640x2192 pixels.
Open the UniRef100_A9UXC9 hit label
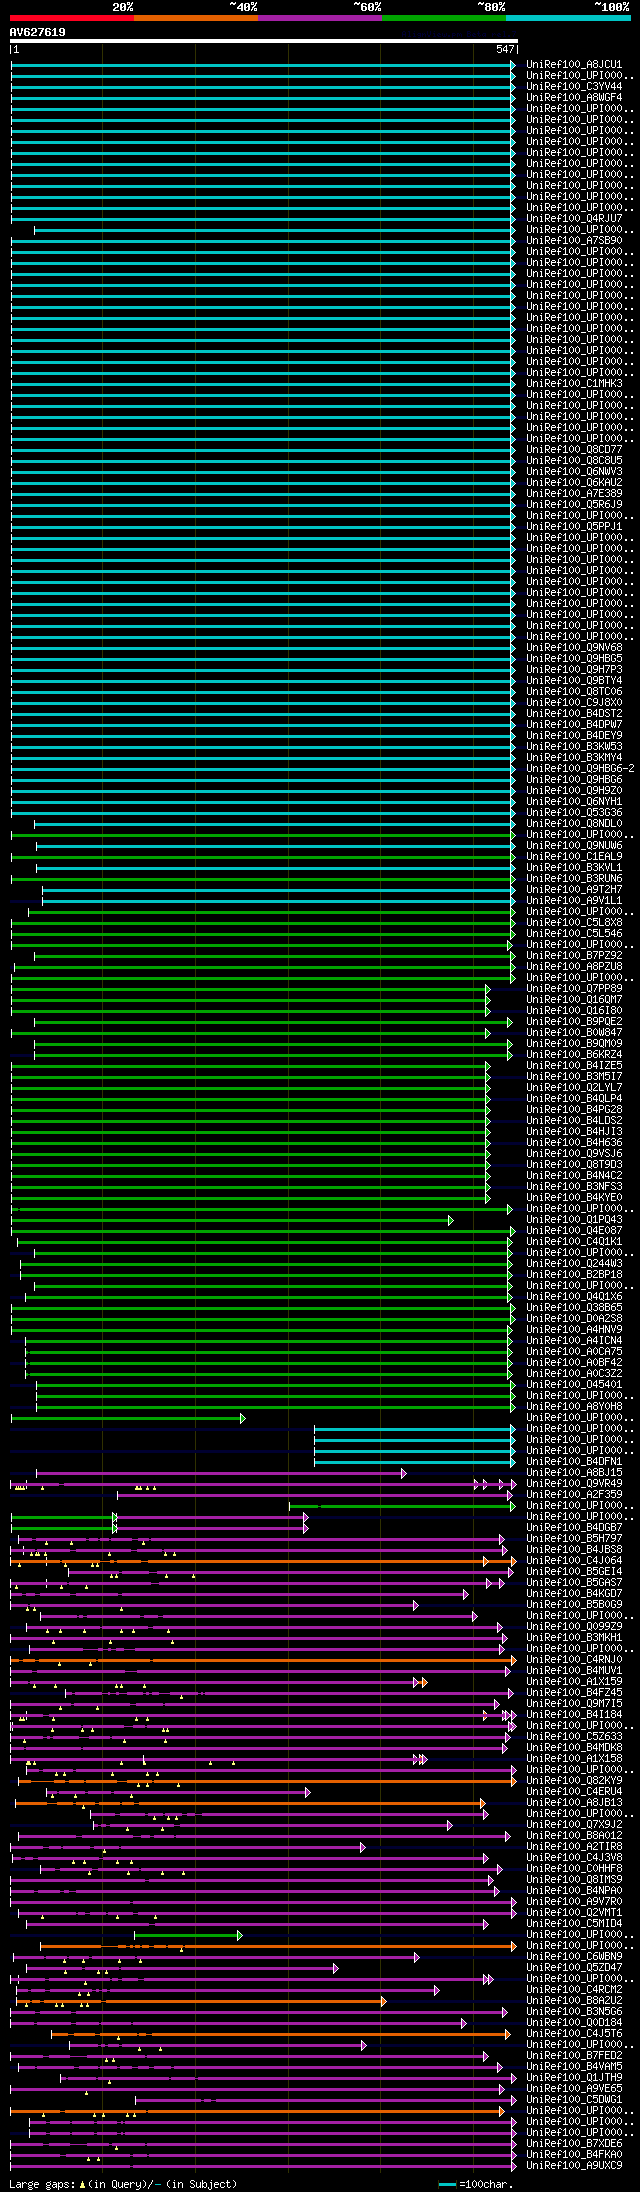pyautogui.click(x=574, y=2165)
